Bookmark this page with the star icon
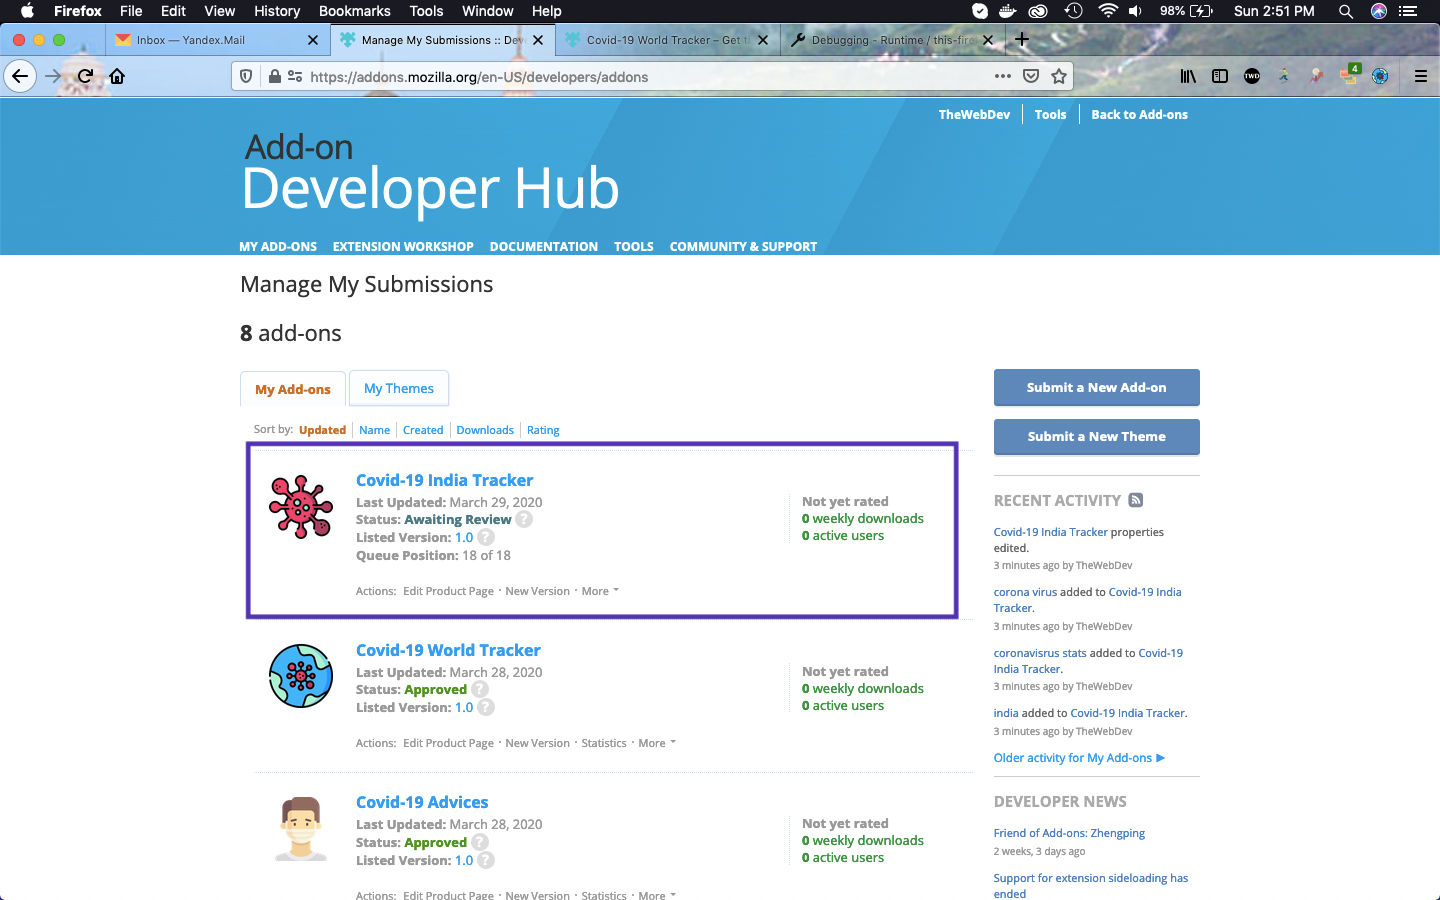The image size is (1440, 900). [1059, 76]
